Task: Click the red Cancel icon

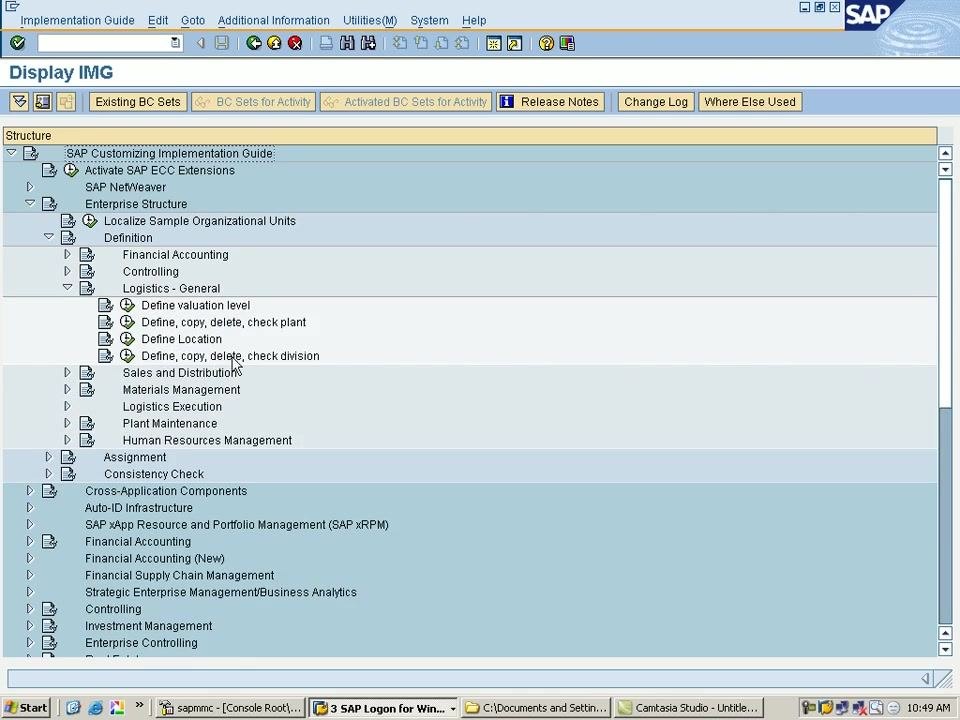Action: (295, 43)
